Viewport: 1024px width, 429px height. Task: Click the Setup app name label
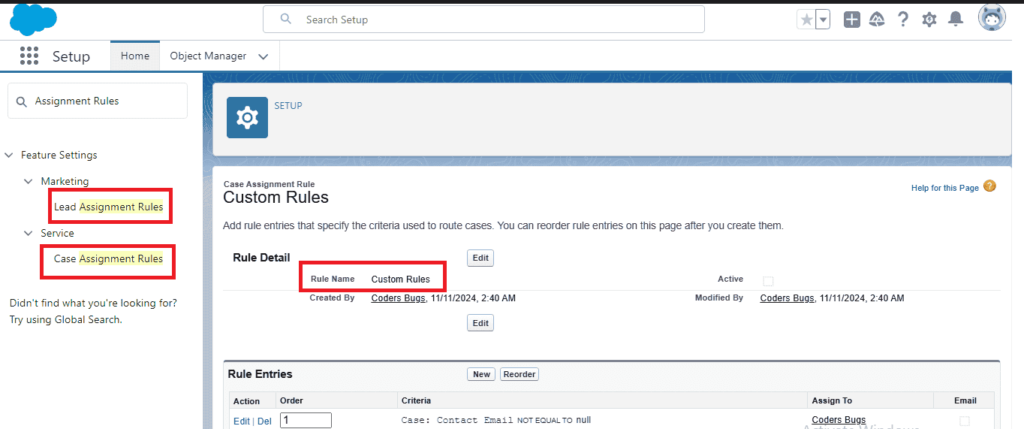point(71,56)
